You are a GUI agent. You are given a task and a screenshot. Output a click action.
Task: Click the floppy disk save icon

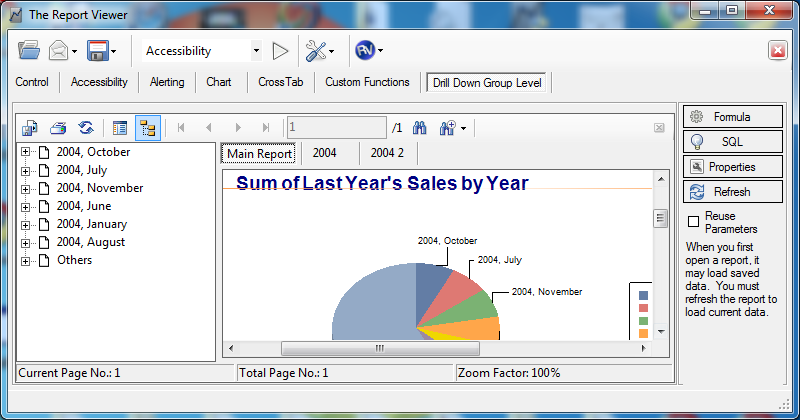97,51
